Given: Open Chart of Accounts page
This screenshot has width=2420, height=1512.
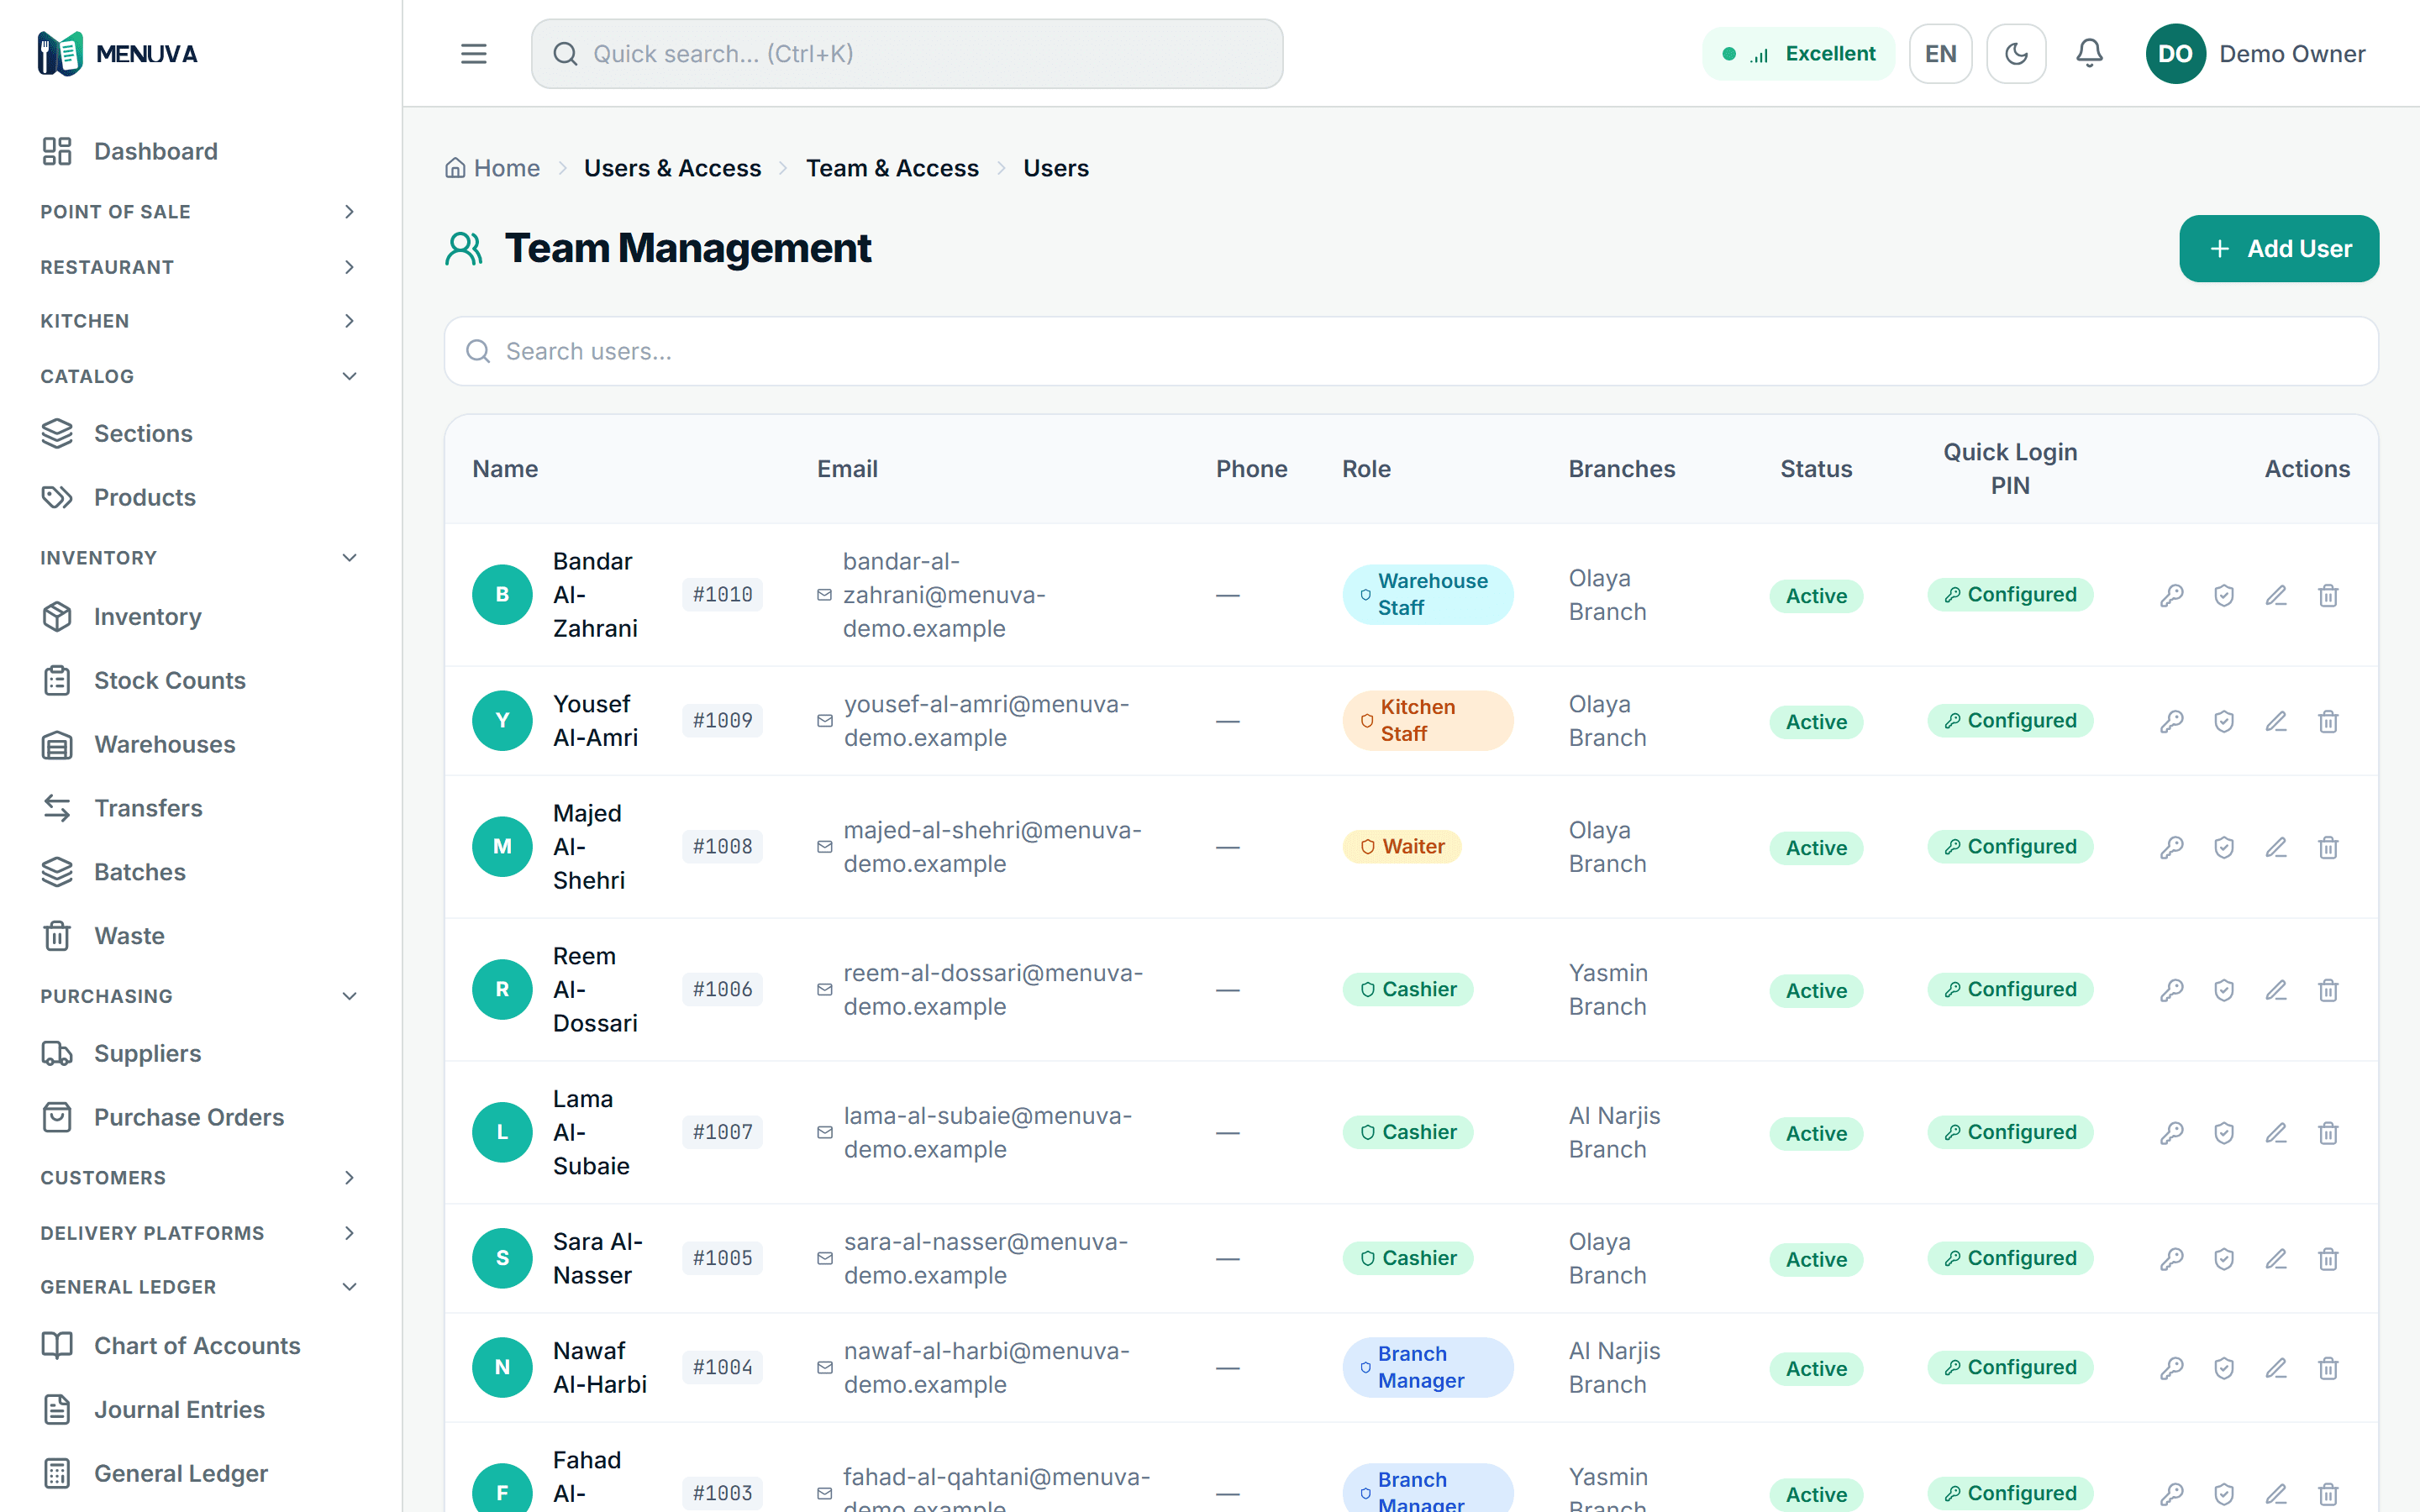Looking at the screenshot, I should point(200,1346).
